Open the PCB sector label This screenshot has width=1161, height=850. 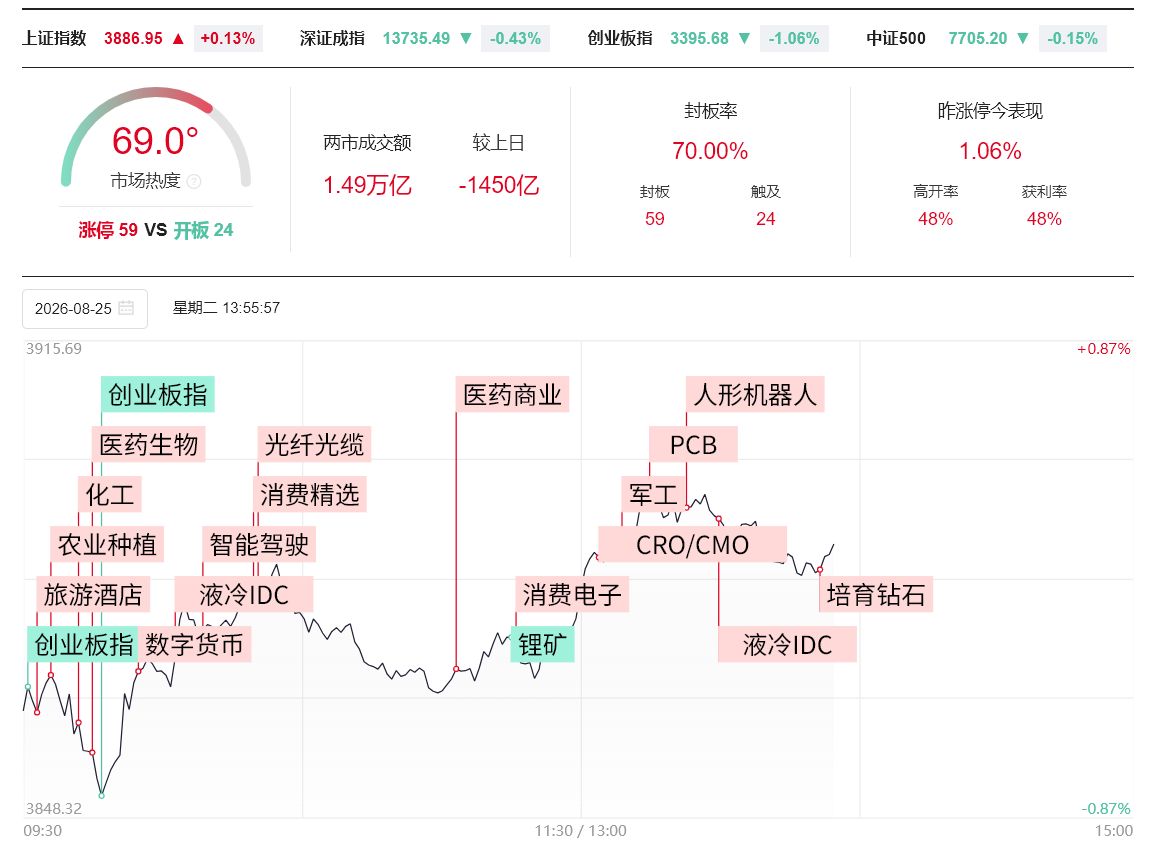[693, 444]
